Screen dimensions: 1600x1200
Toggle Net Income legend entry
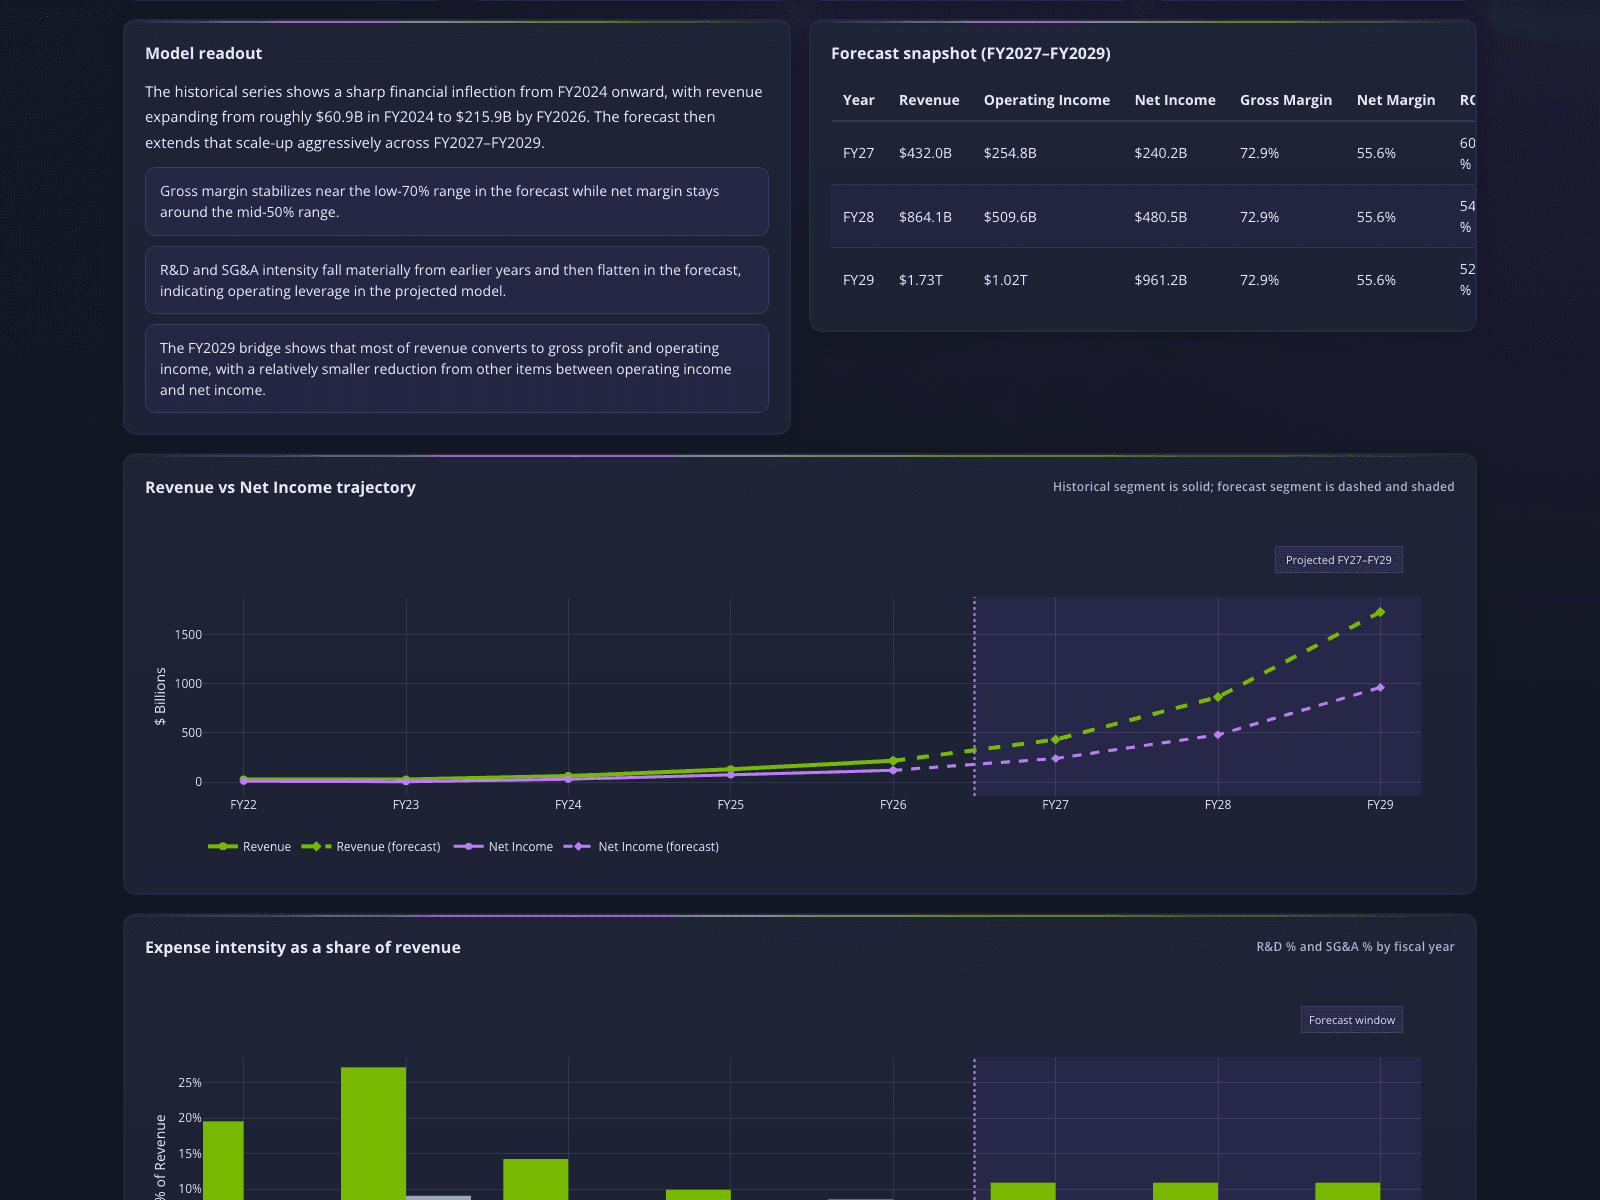503,847
